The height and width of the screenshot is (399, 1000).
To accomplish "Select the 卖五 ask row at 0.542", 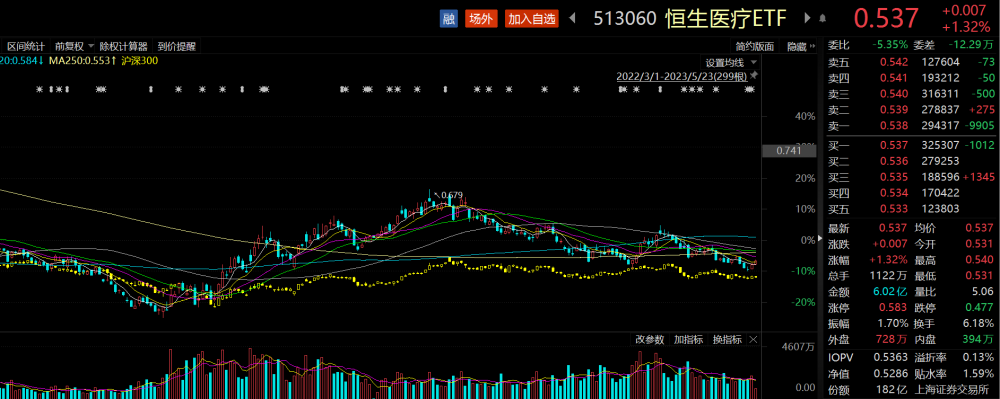I will 912,62.
